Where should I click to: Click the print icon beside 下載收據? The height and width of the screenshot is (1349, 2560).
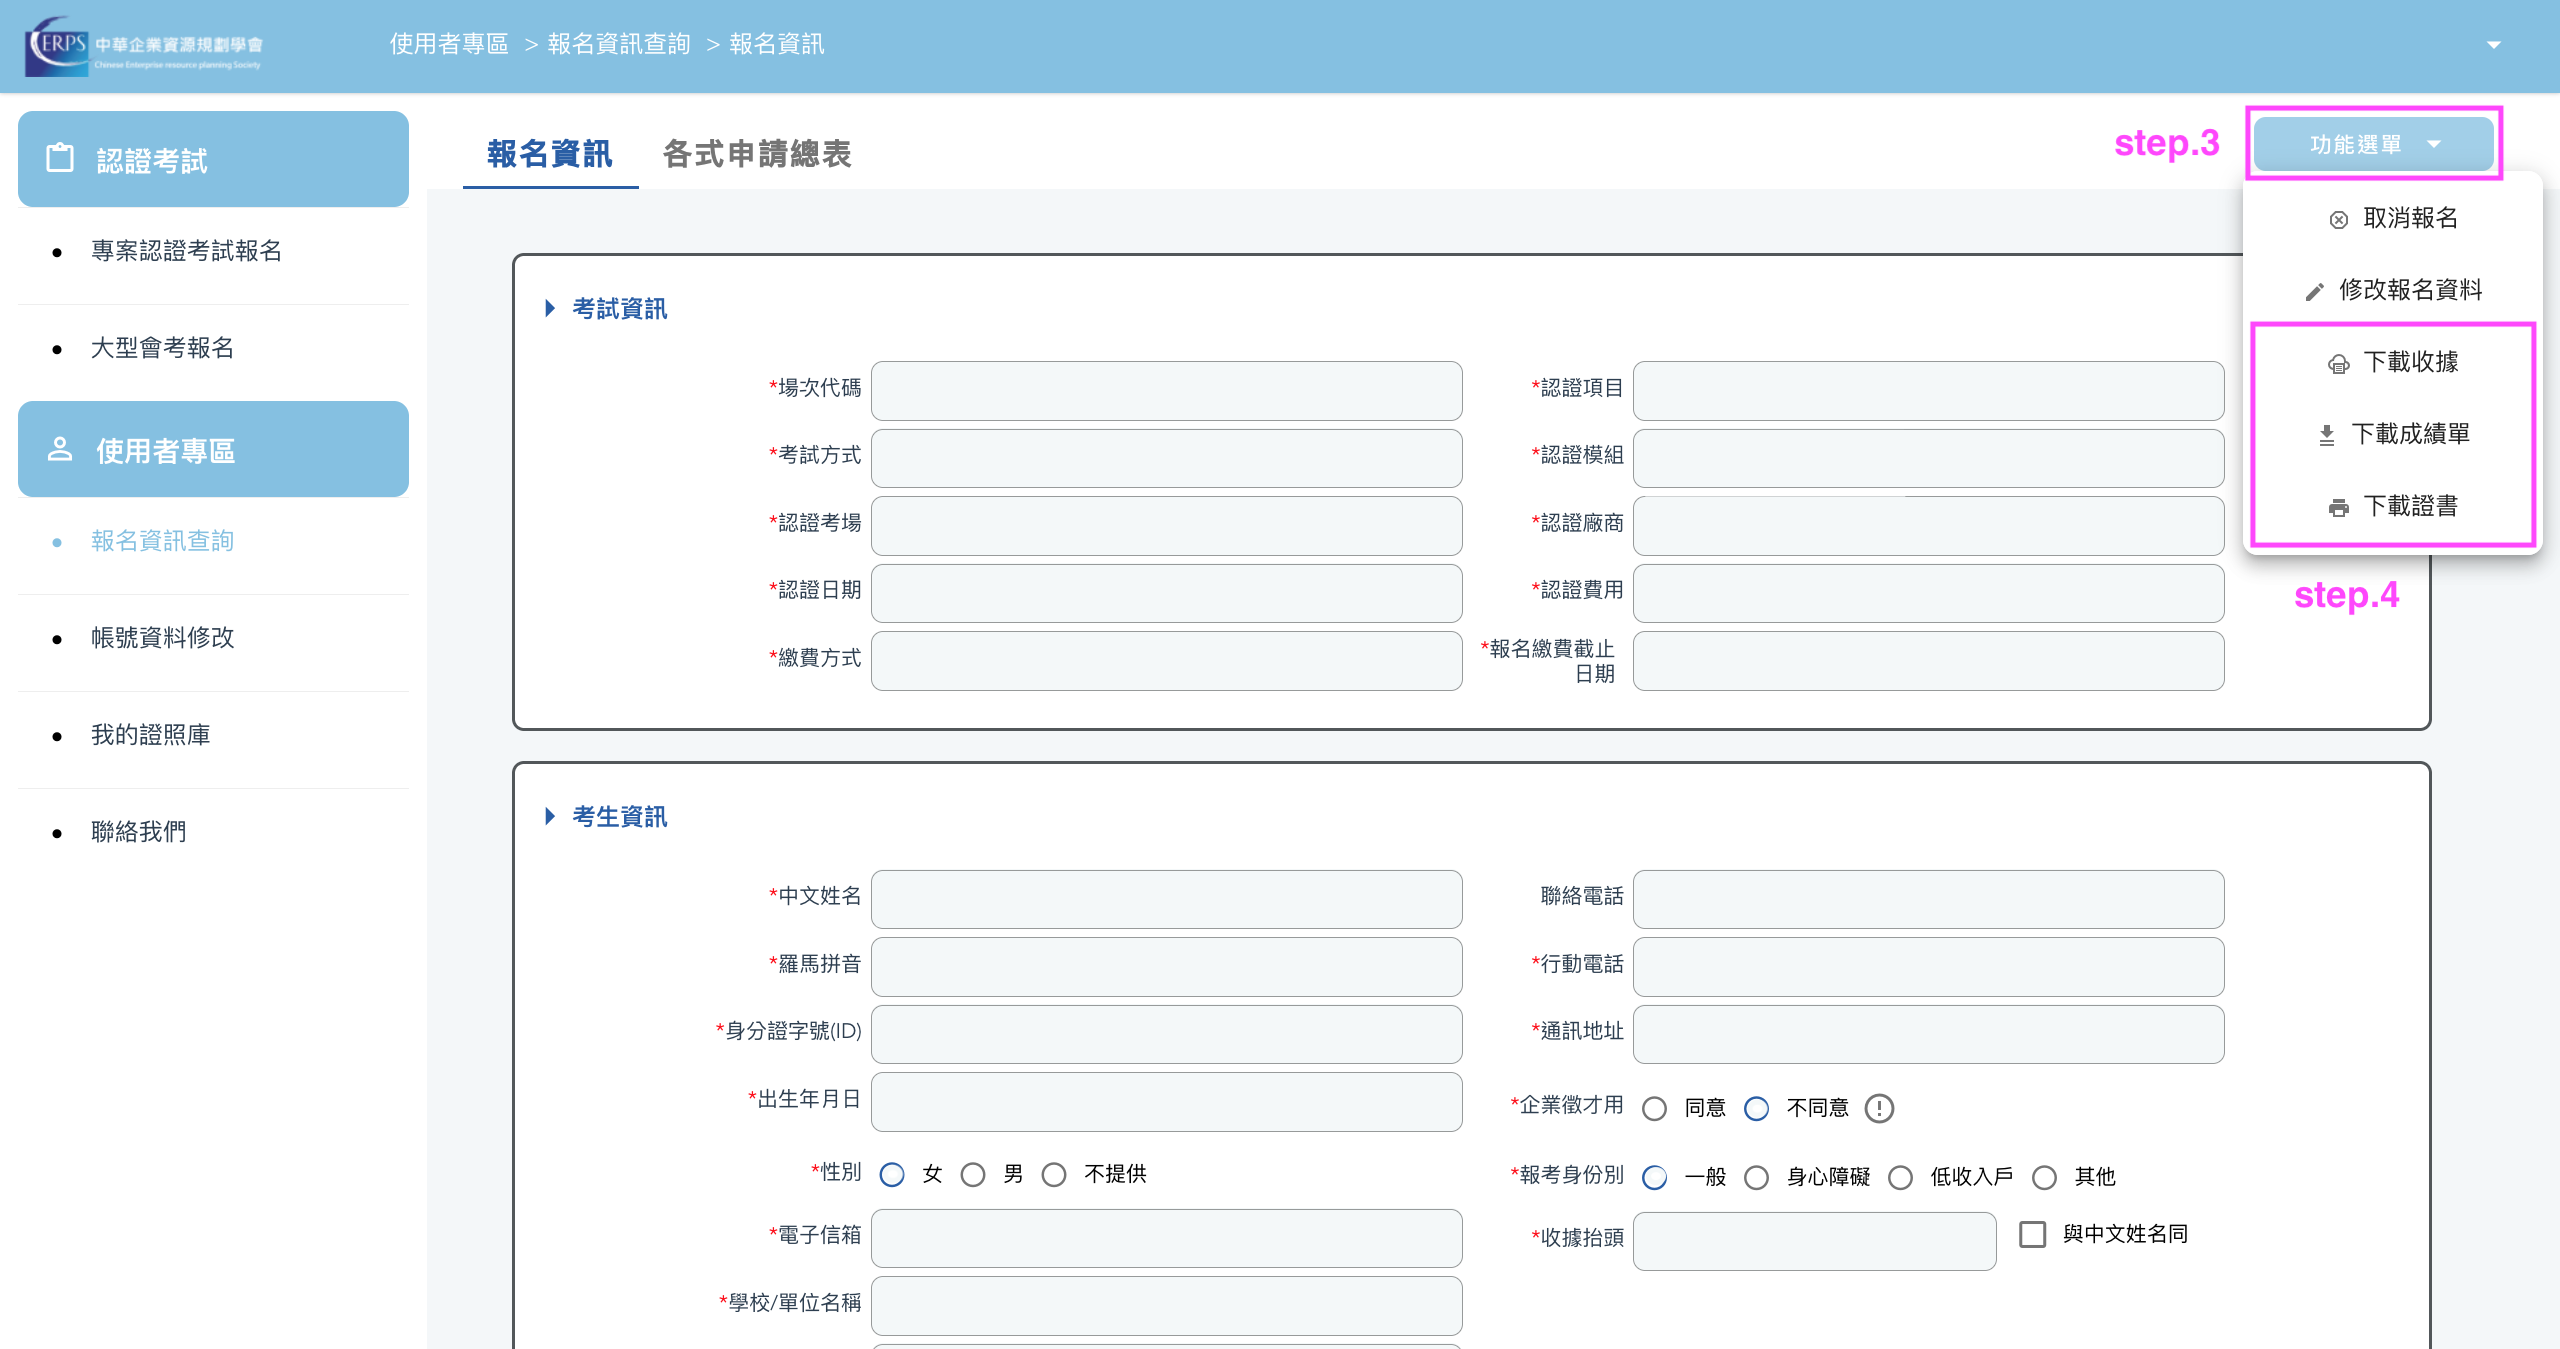click(2338, 363)
